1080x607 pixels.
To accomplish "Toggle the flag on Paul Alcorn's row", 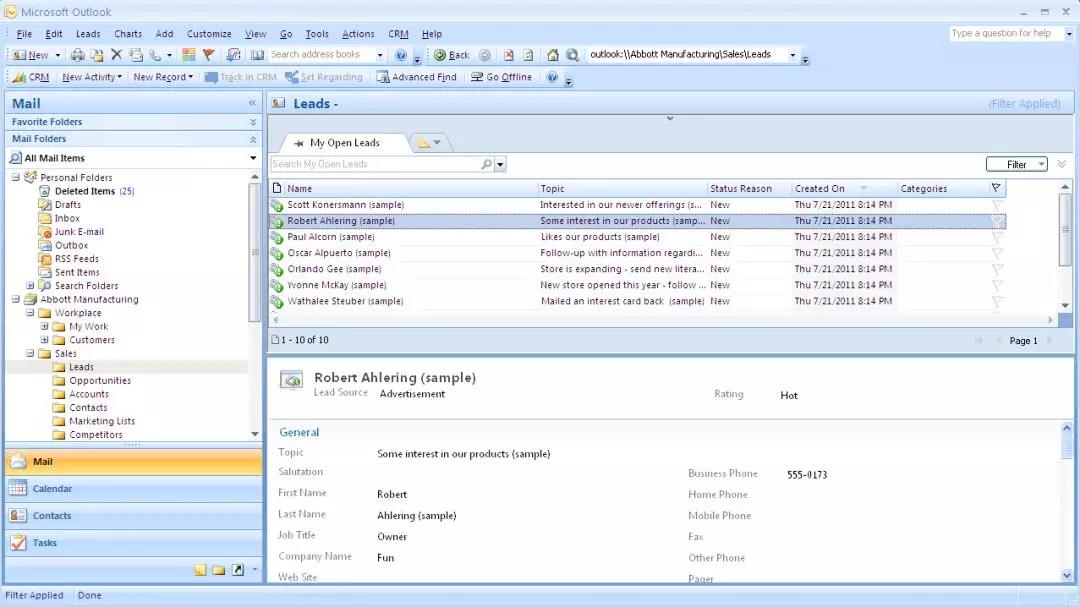I will coord(996,237).
